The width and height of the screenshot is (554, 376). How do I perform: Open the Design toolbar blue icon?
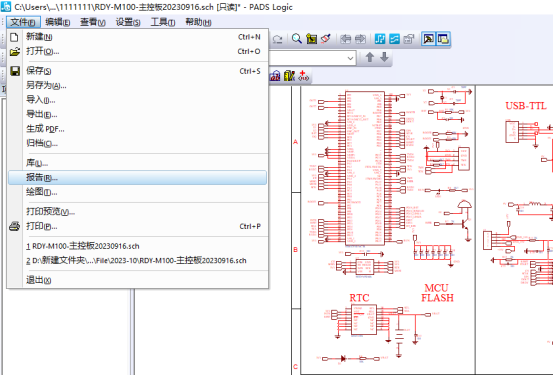pyautogui.click(x=394, y=39)
